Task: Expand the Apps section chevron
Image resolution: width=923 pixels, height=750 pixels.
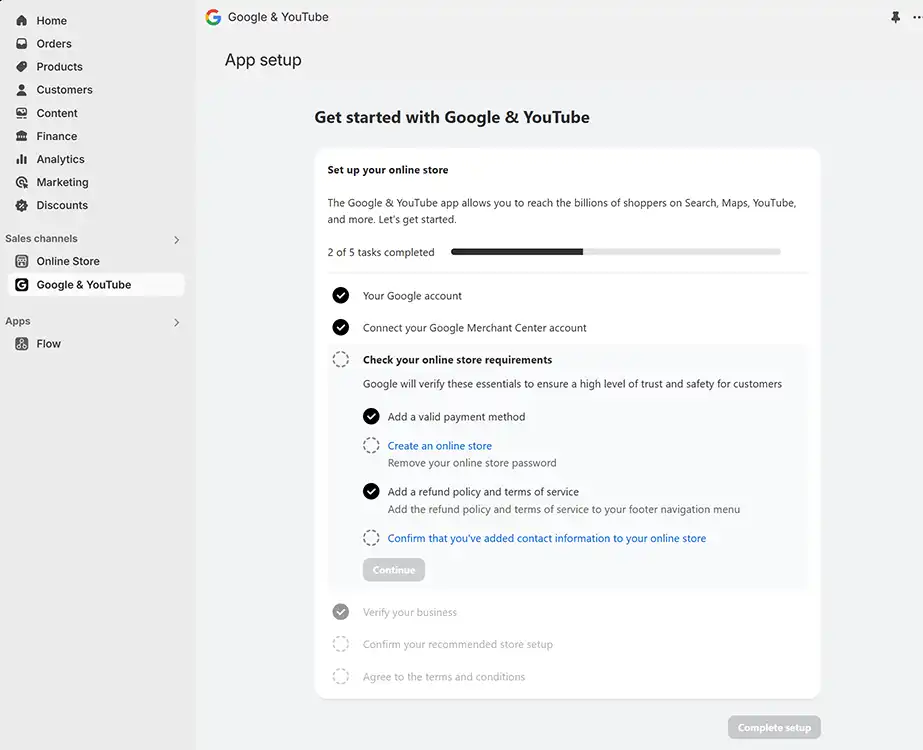Action: [176, 322]
